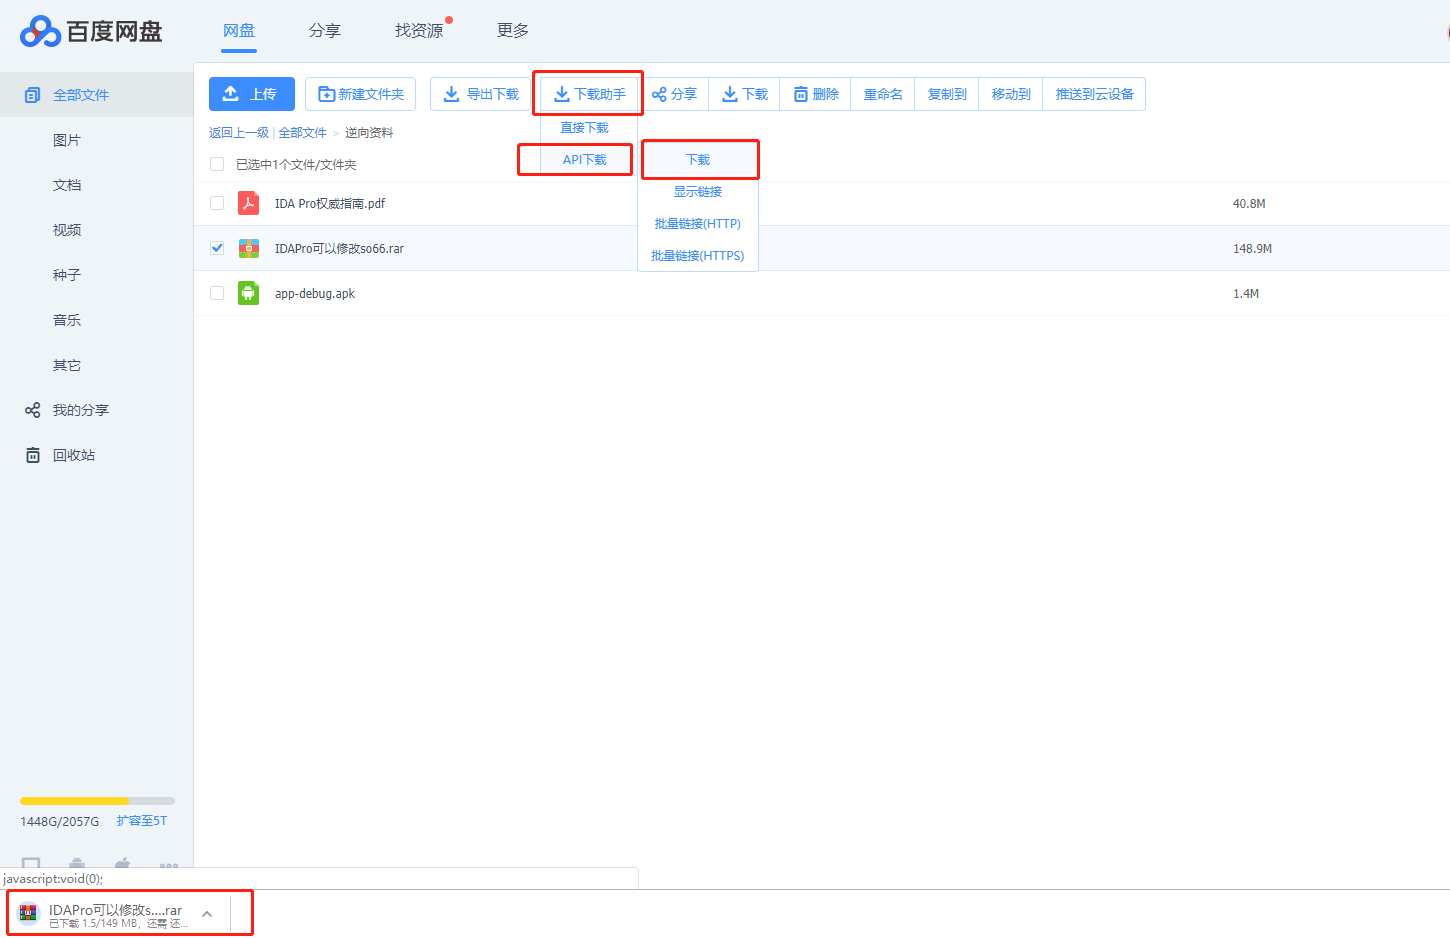Open 图片 category in sidebar
Image resolution: width=1450 pixels, height=938 pixels.
(67, 140)
